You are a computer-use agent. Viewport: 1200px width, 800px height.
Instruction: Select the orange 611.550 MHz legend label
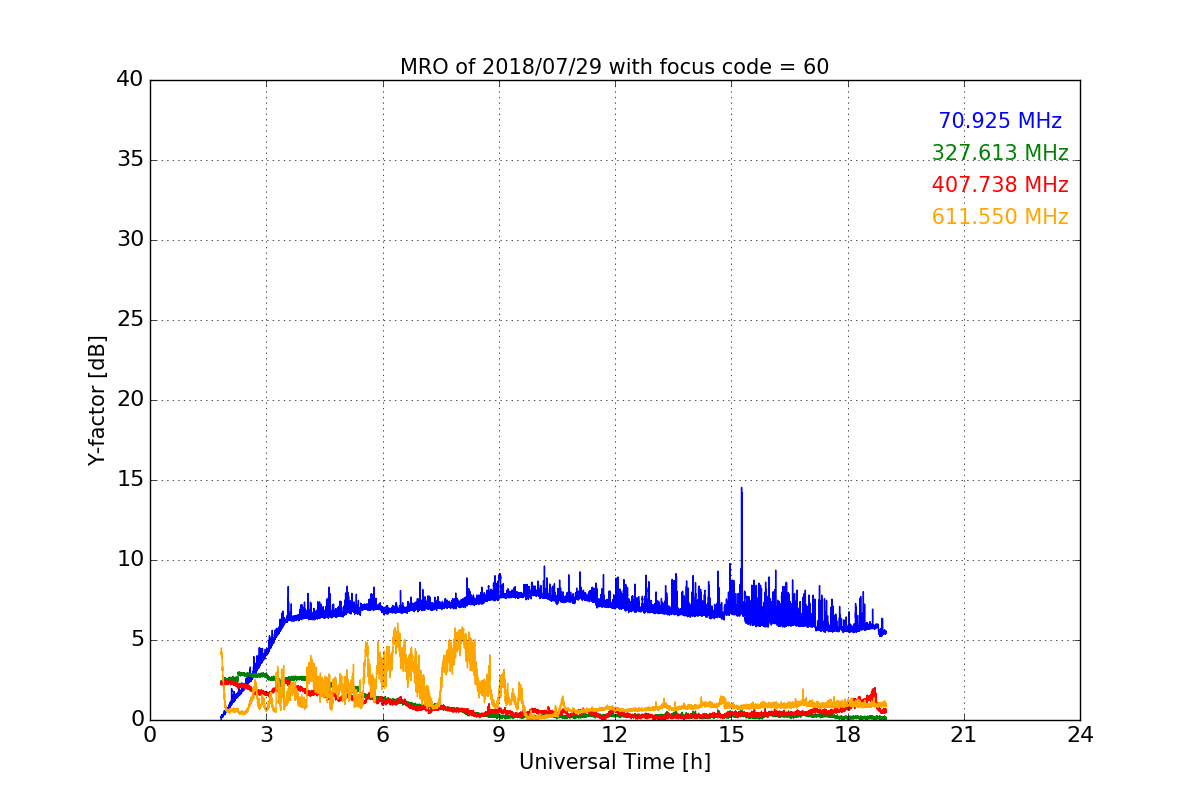tap(1000, 217)
